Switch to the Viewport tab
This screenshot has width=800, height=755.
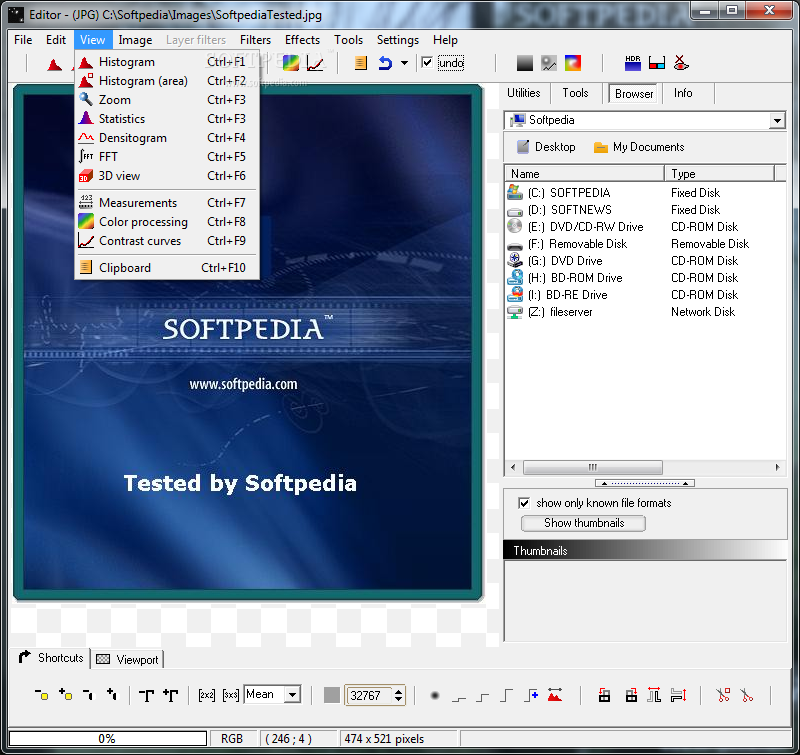coord(128,659)
